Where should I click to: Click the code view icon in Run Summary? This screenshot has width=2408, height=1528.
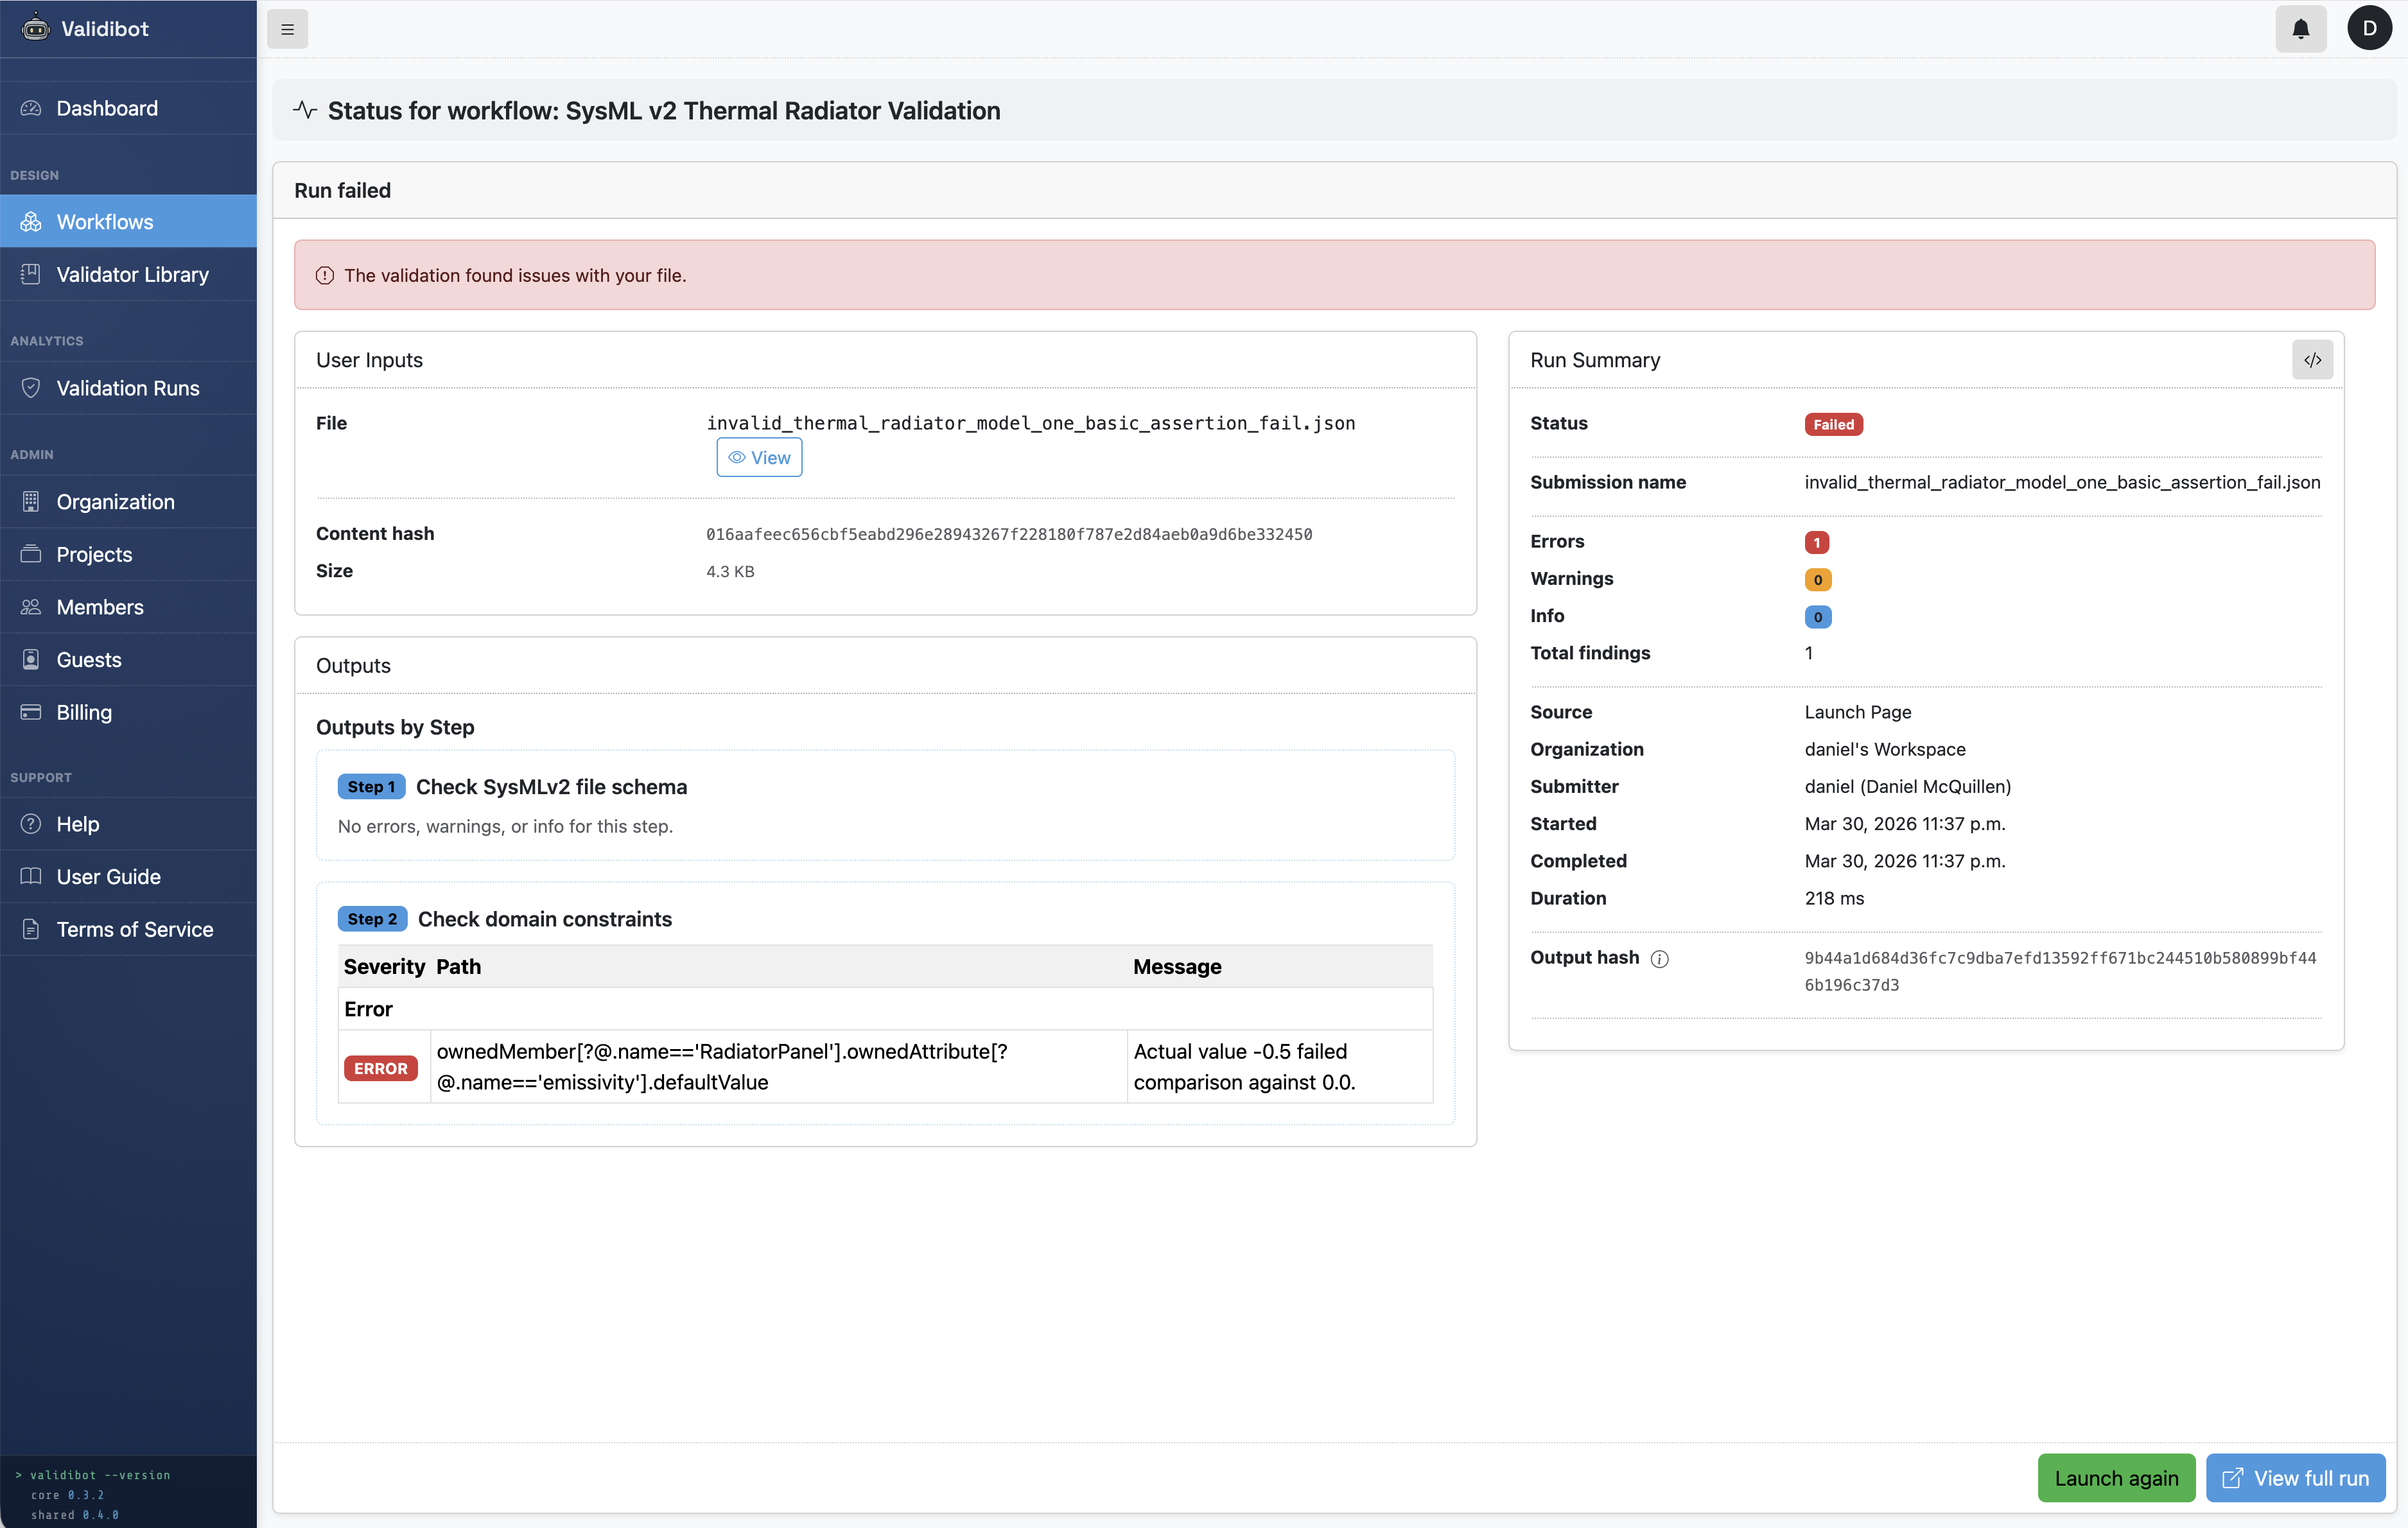coord(2313,359)
